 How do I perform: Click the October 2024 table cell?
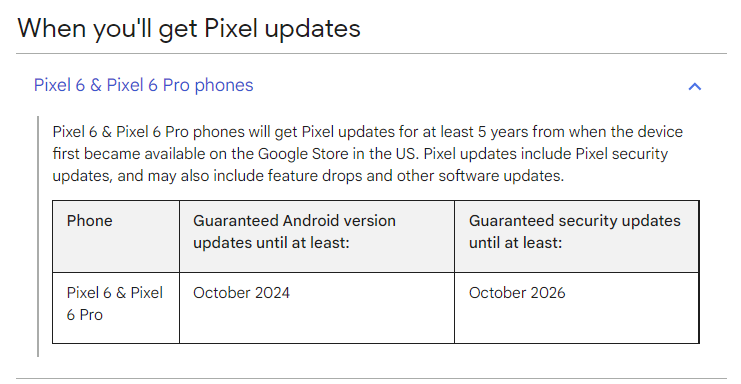[317, 308]
